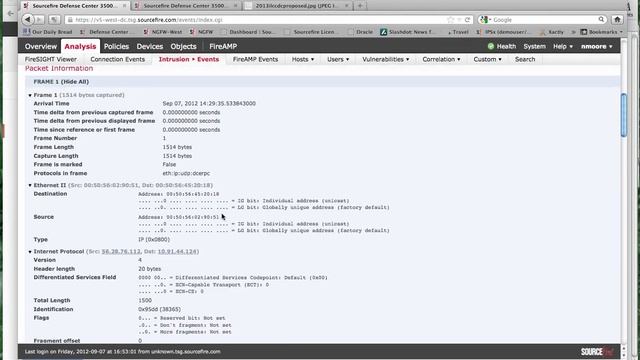Open the Policies menu

point(116,47)
